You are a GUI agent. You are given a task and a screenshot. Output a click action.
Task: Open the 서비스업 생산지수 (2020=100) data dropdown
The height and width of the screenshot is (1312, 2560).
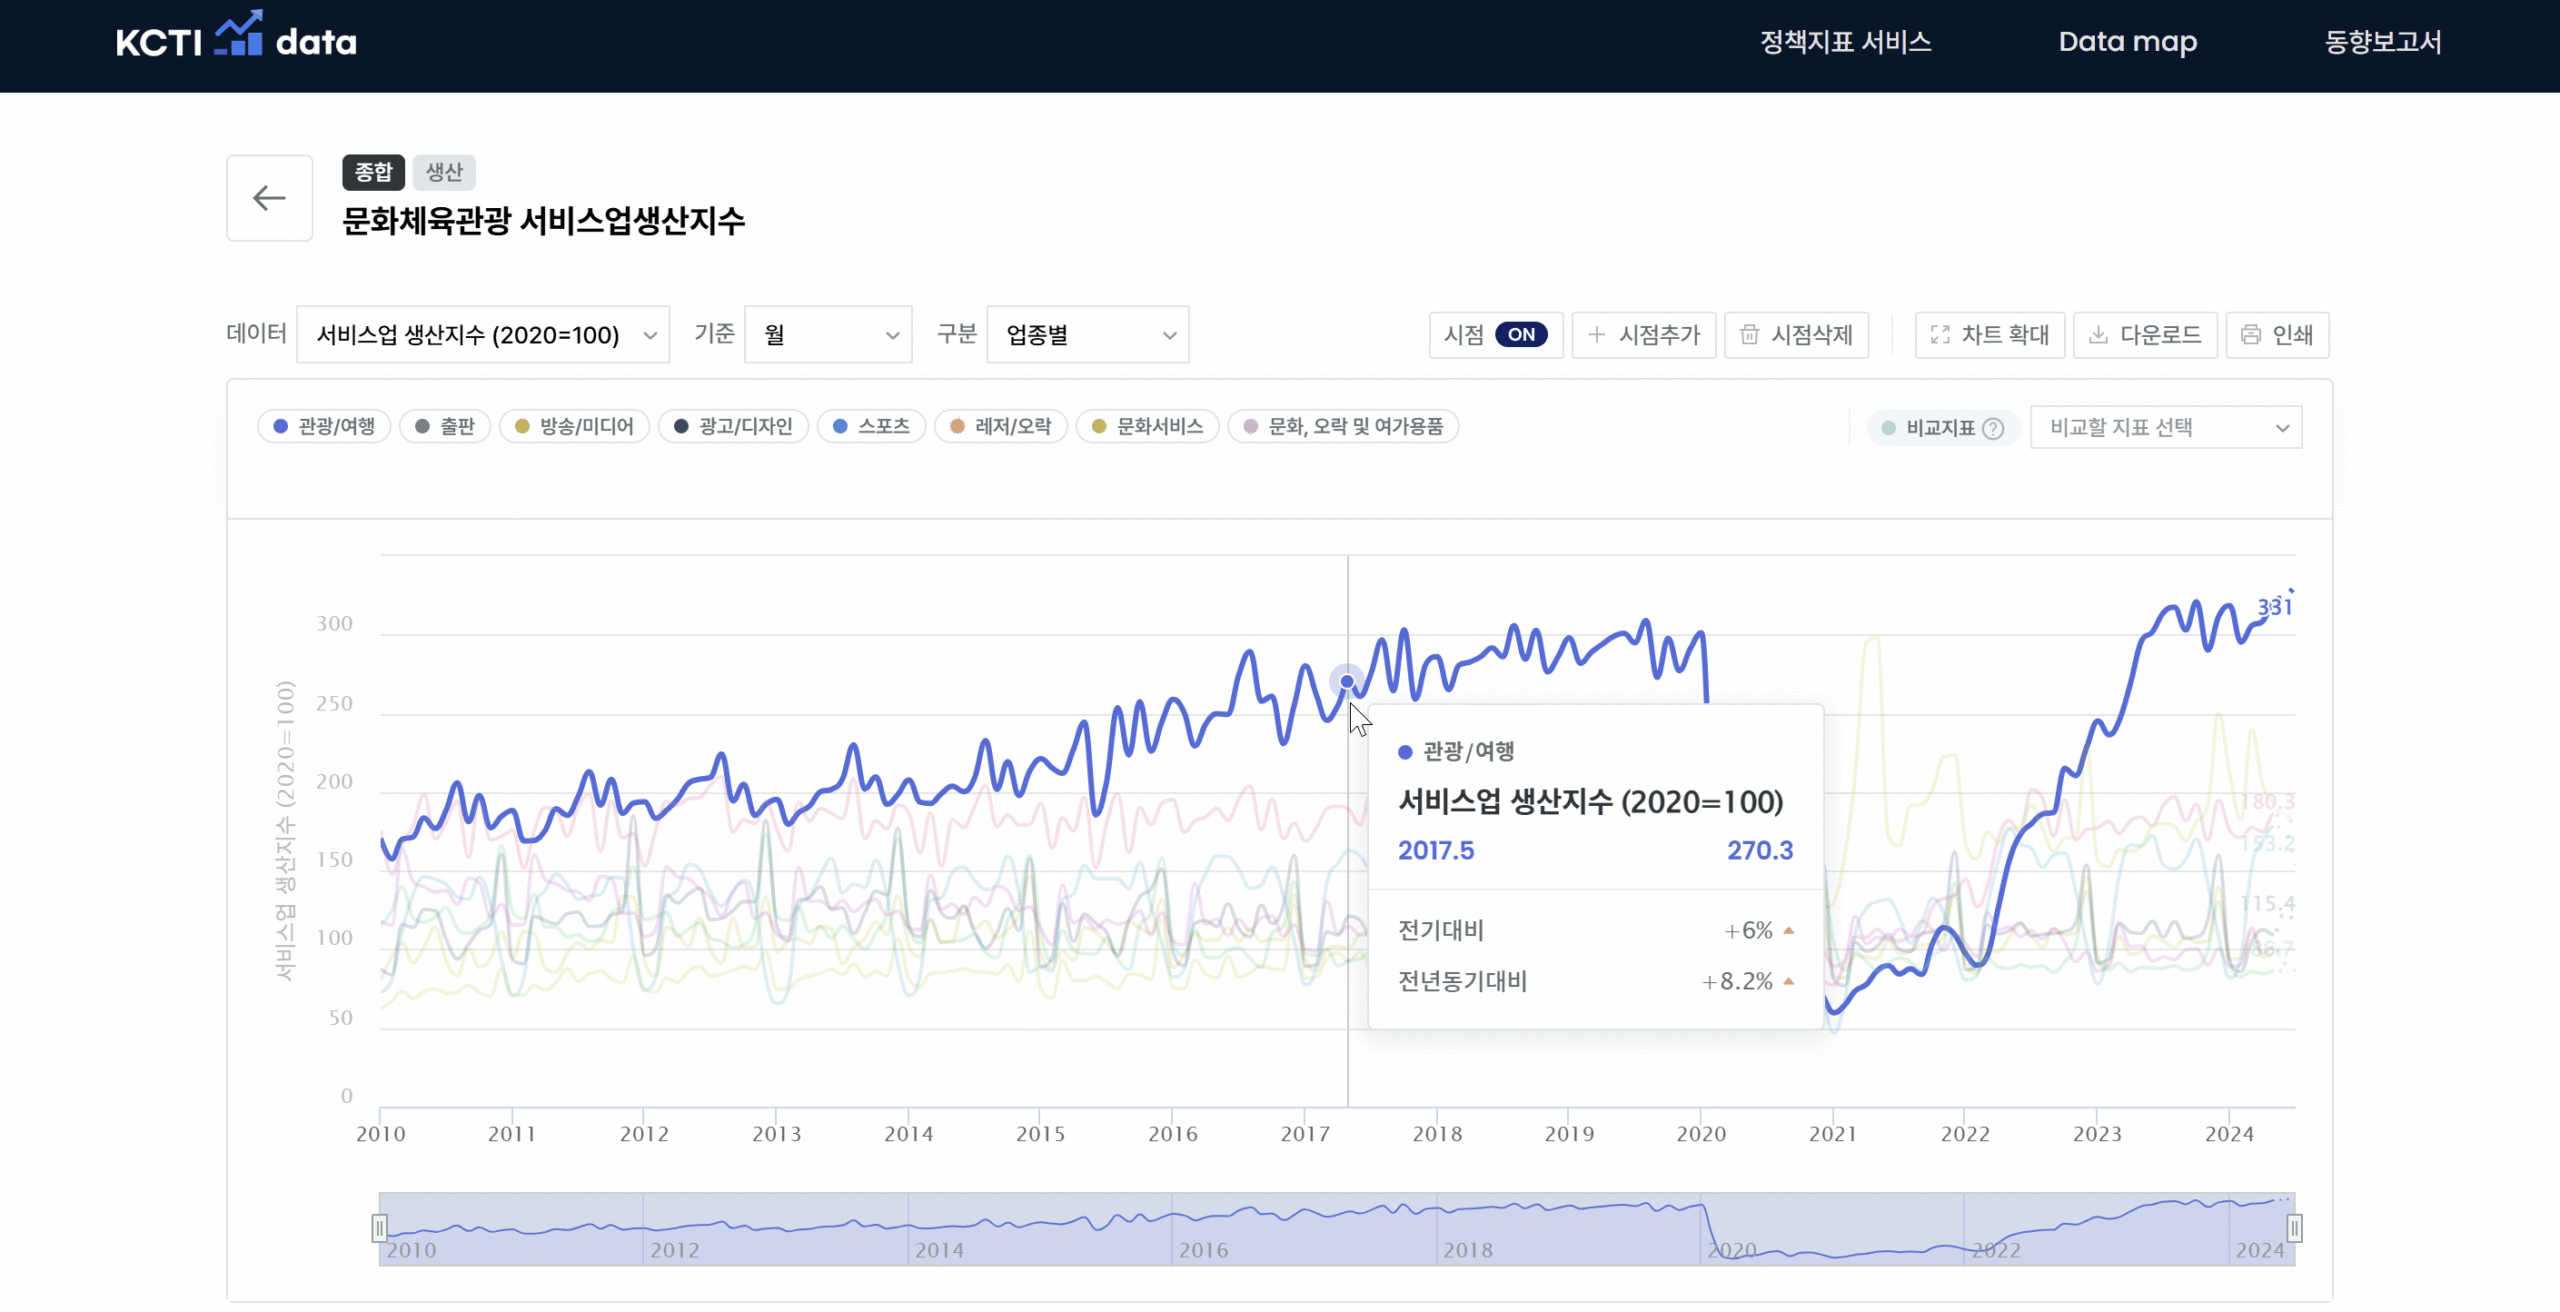pyautogui.click(x=483, y=335)
